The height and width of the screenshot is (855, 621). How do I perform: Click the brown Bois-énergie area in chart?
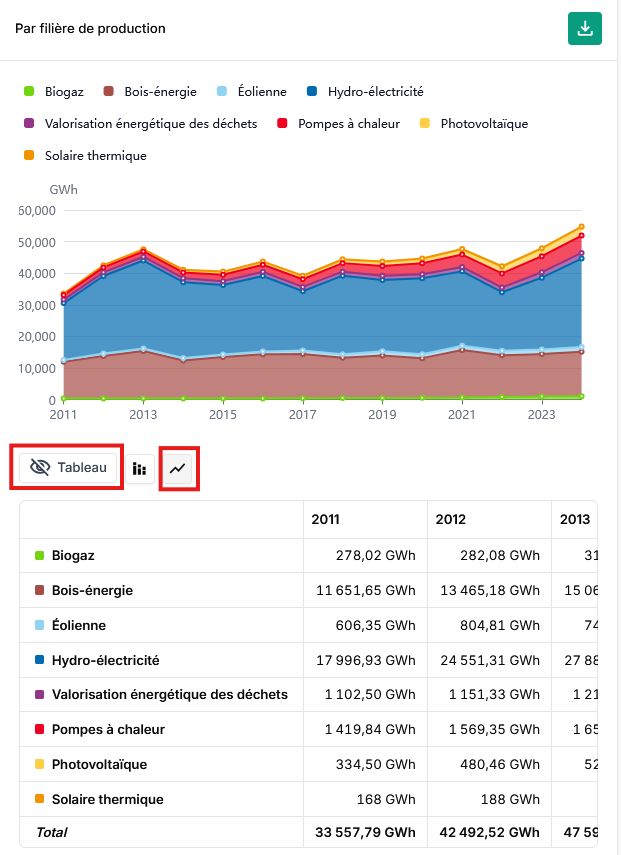tap(322, 379)
